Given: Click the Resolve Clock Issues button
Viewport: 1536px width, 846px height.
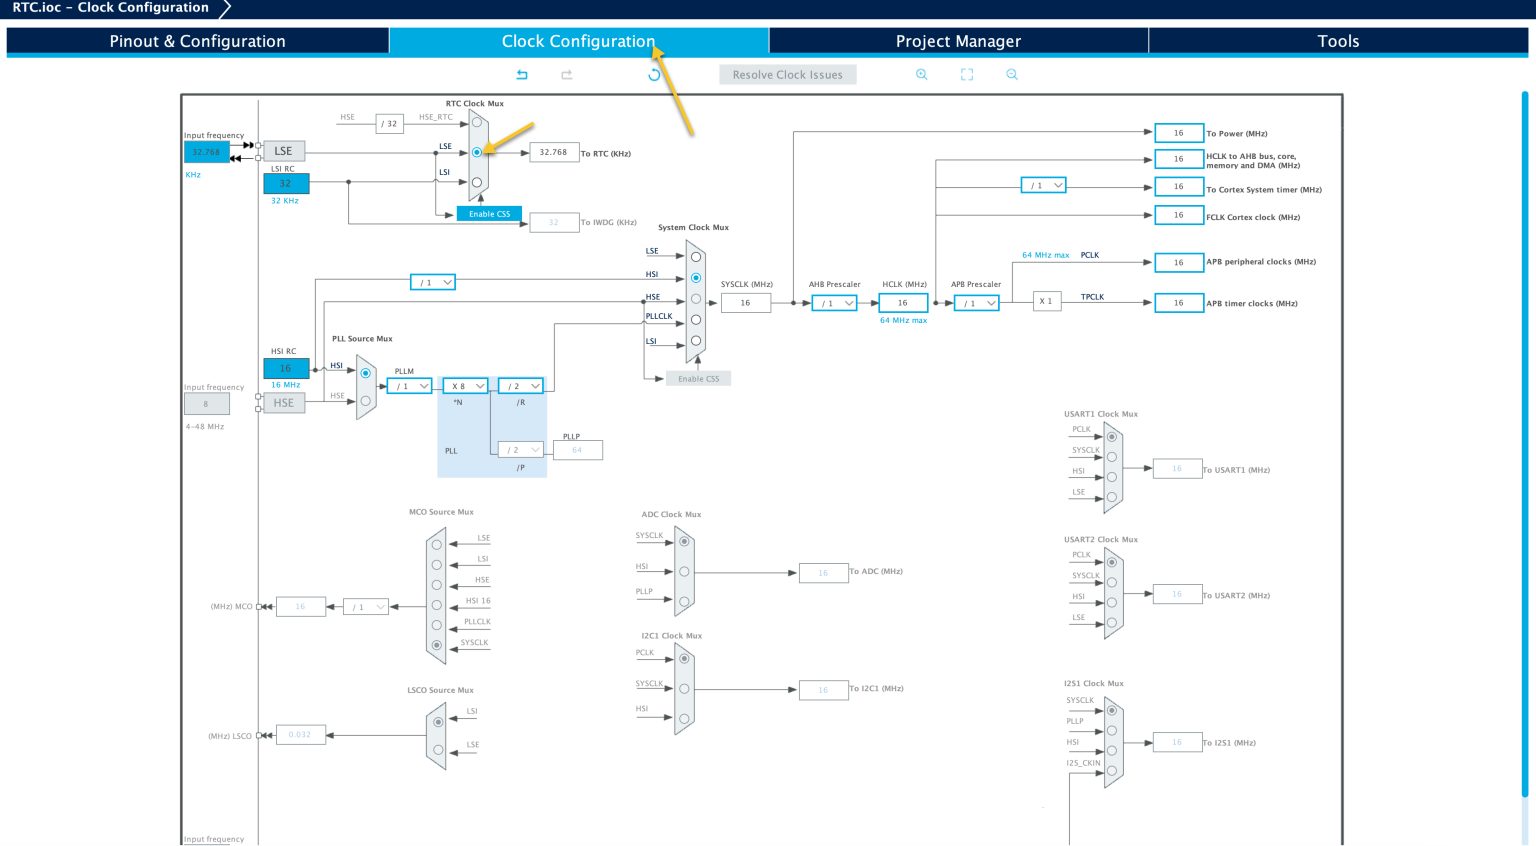Looking at the screenshot, I should click(787, 74).
